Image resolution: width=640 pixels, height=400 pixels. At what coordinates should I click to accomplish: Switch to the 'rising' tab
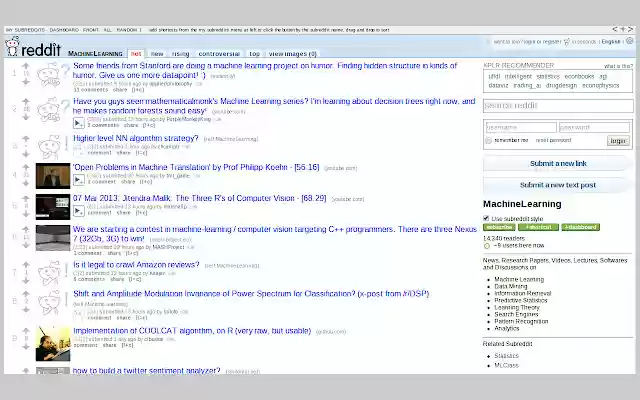point(180,54)
